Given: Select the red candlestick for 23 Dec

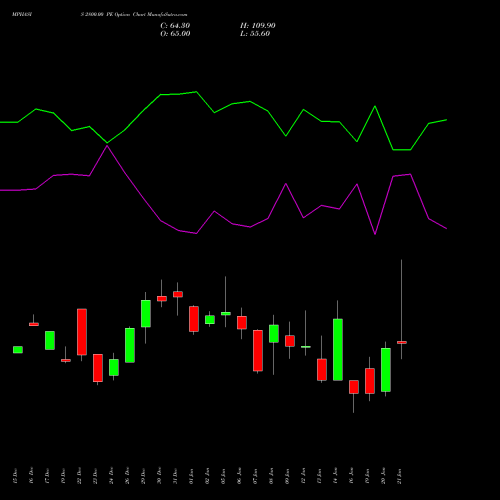Looking at the screenshot, I should [x=98, y=368].
